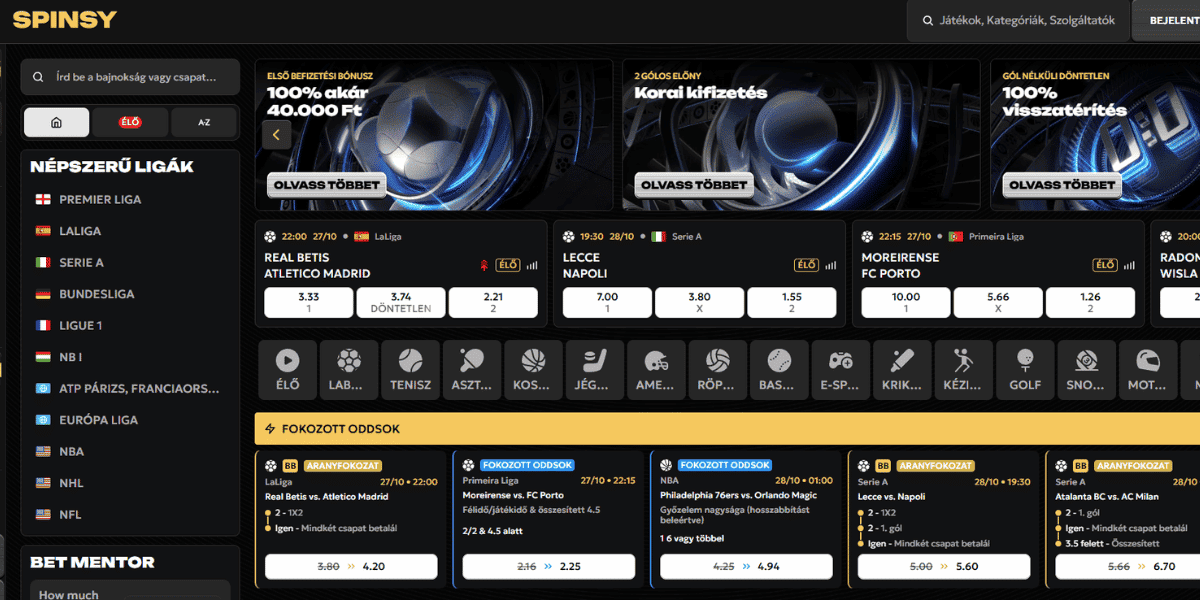This screenshot has width=1200, height=600.
Task: Click the Bet Mentor How much input
Action: (130, 592)
